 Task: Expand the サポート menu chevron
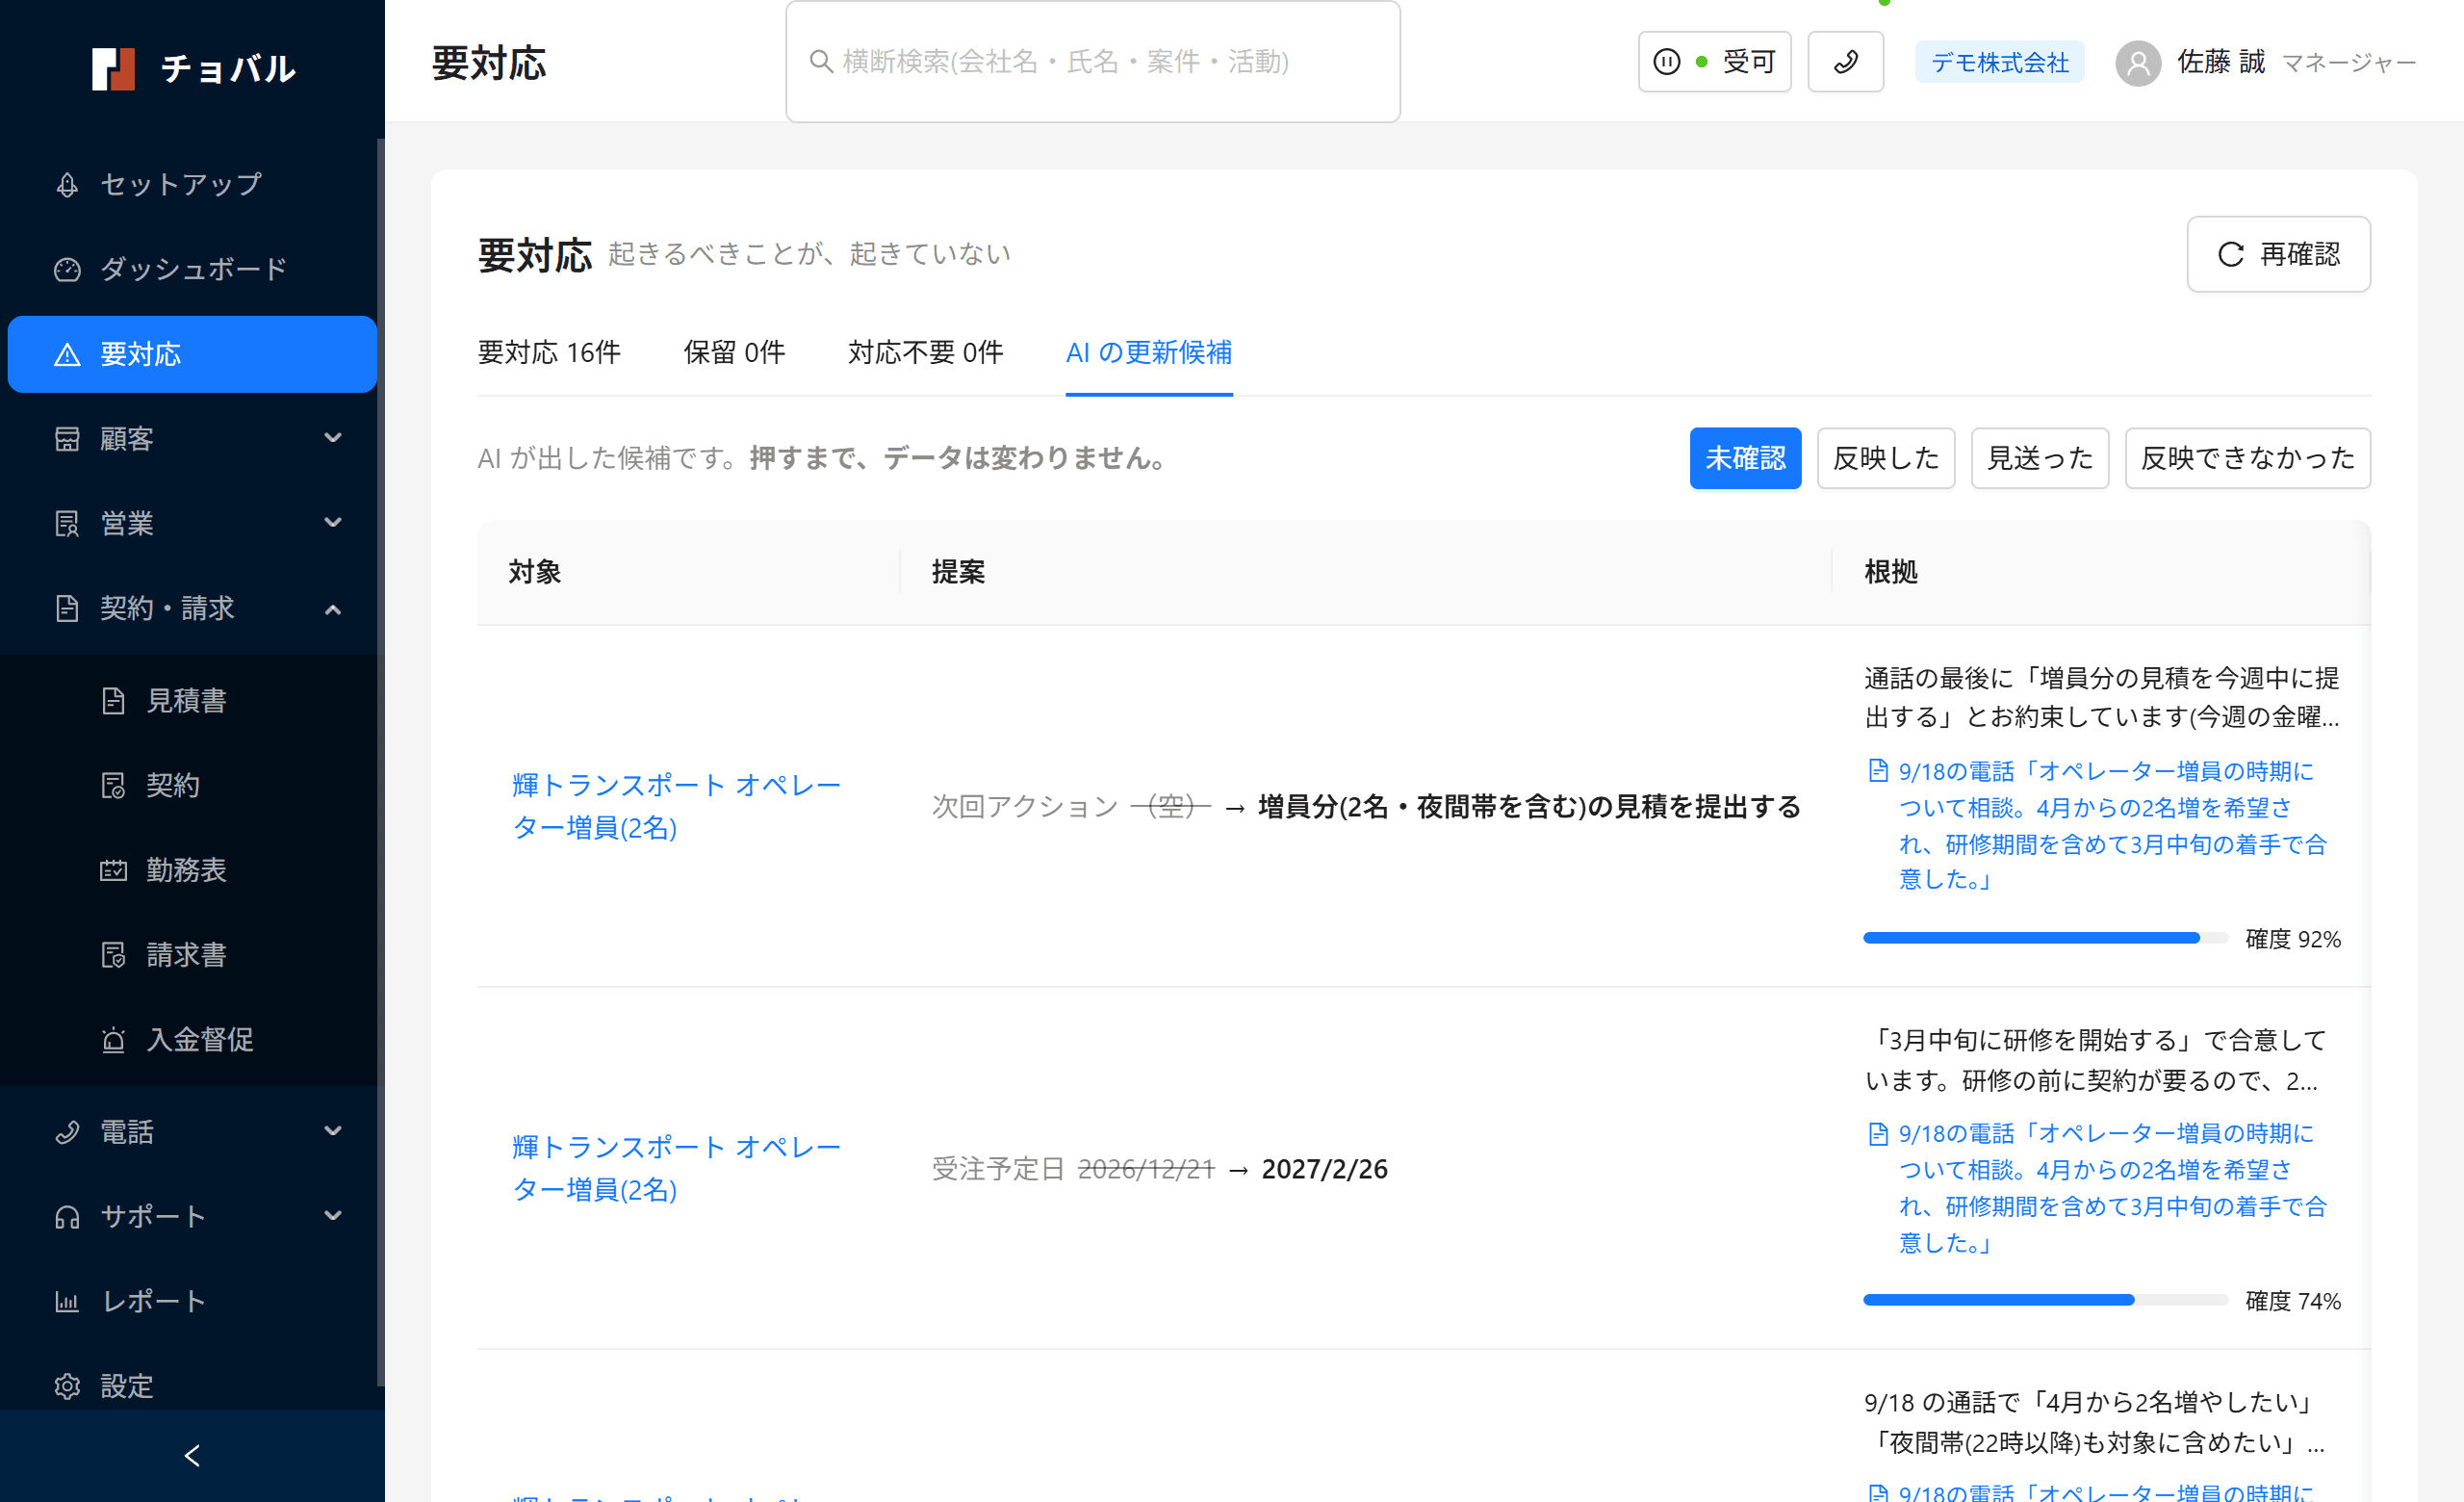pyautogui.click(x=333, y=1216)
